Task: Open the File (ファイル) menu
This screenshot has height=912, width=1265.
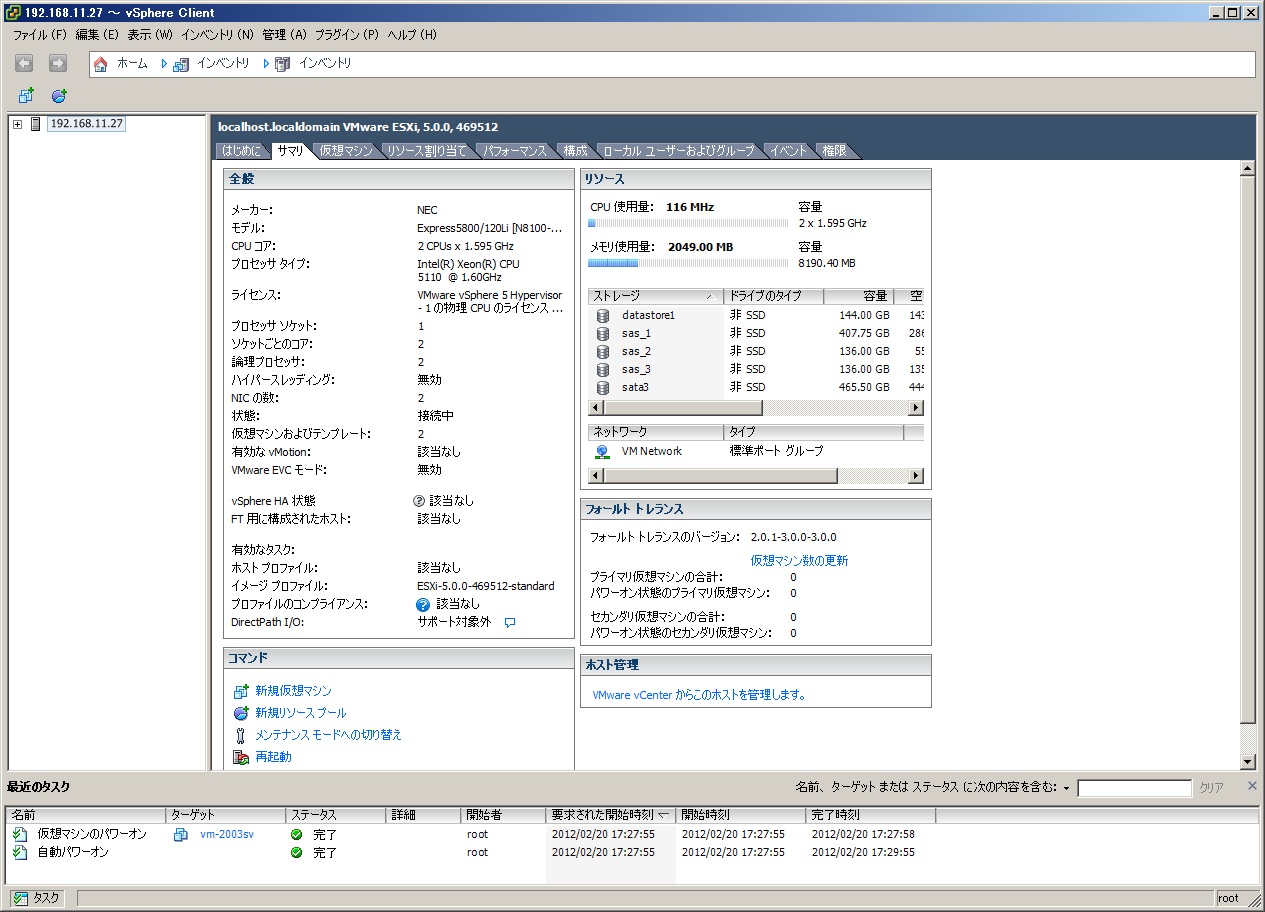Action: click(39, 34)
